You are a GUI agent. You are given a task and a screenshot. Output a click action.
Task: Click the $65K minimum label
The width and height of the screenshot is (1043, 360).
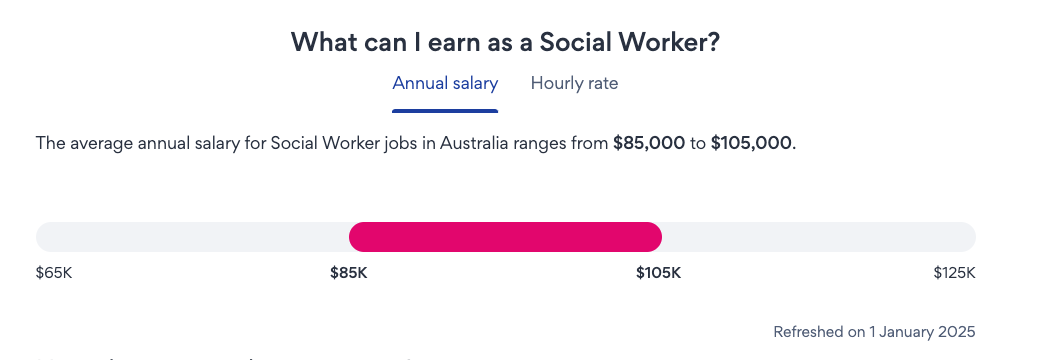point(54,273)
